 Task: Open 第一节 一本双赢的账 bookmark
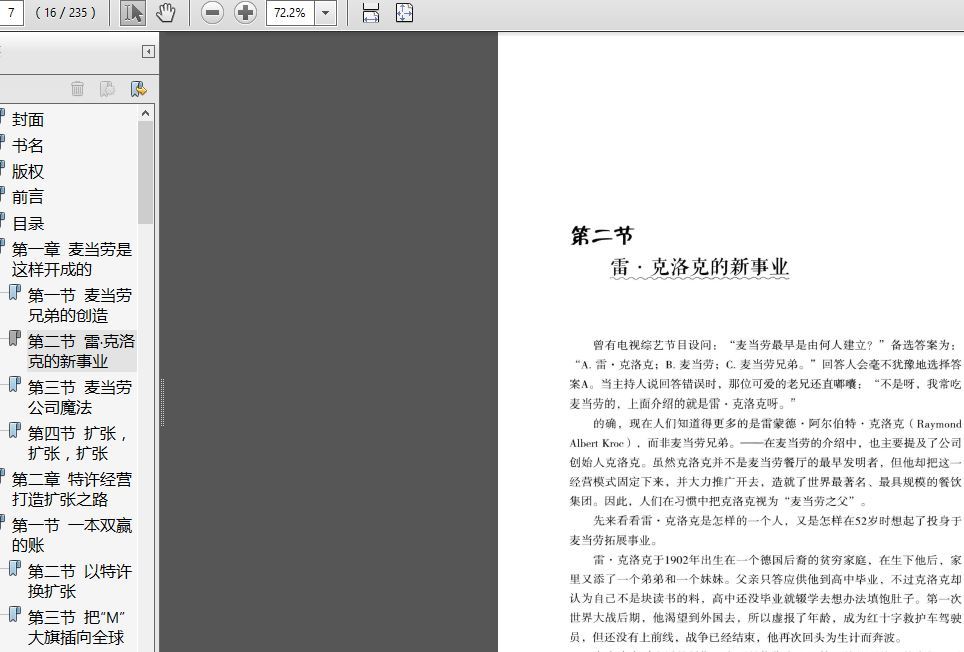[x=72, y=535]
